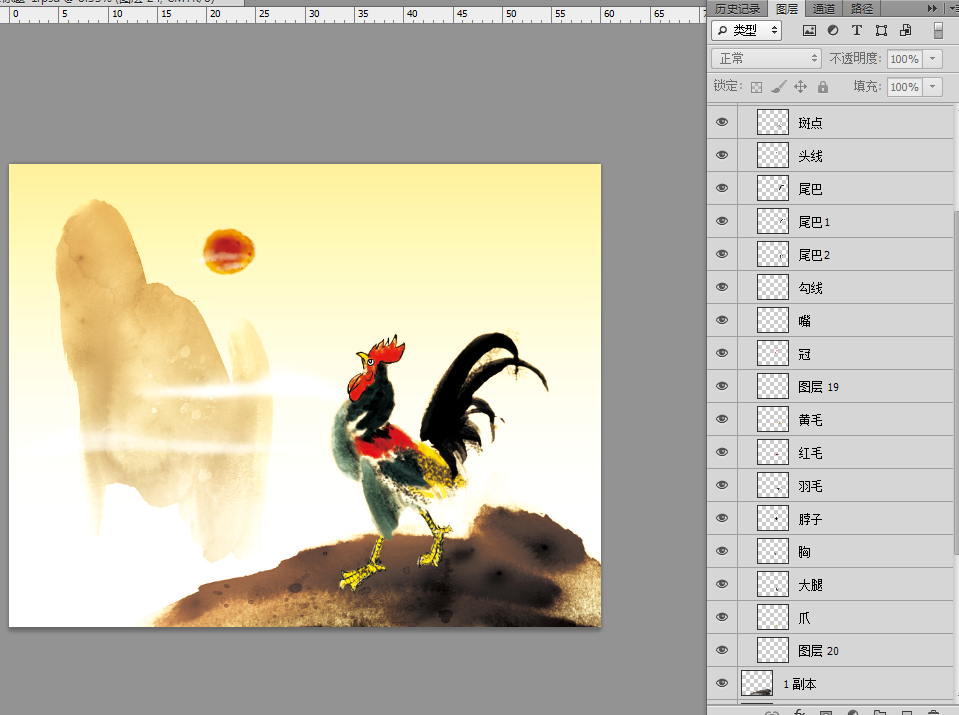Toggle visibility of 图层 20 layer
The image size is (959, 715).
[x=722, y=651]
